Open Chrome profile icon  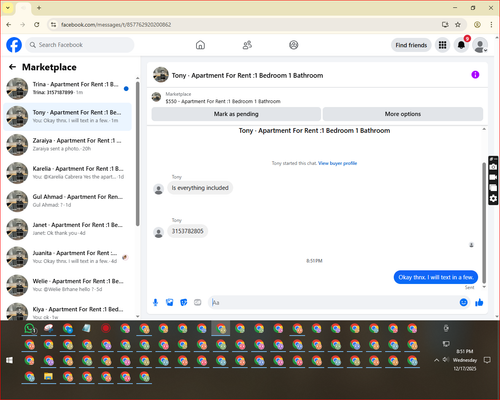pos(477,25)
